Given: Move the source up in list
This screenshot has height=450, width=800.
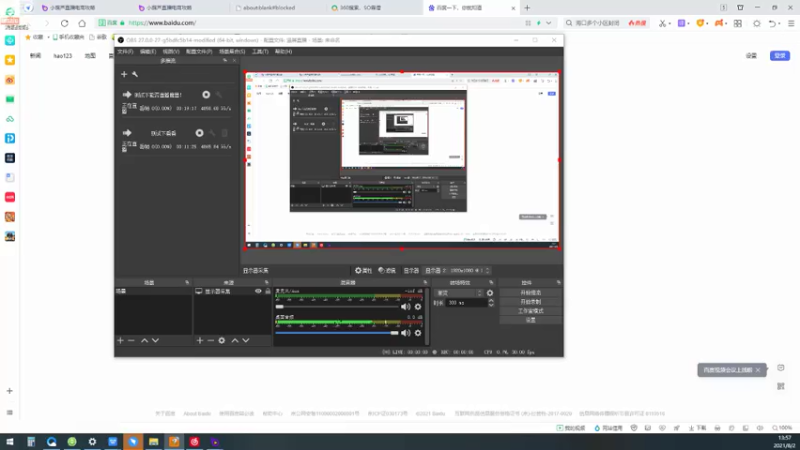Looking at the screenshot, I should pyautogui.click(x=235, y=340).
